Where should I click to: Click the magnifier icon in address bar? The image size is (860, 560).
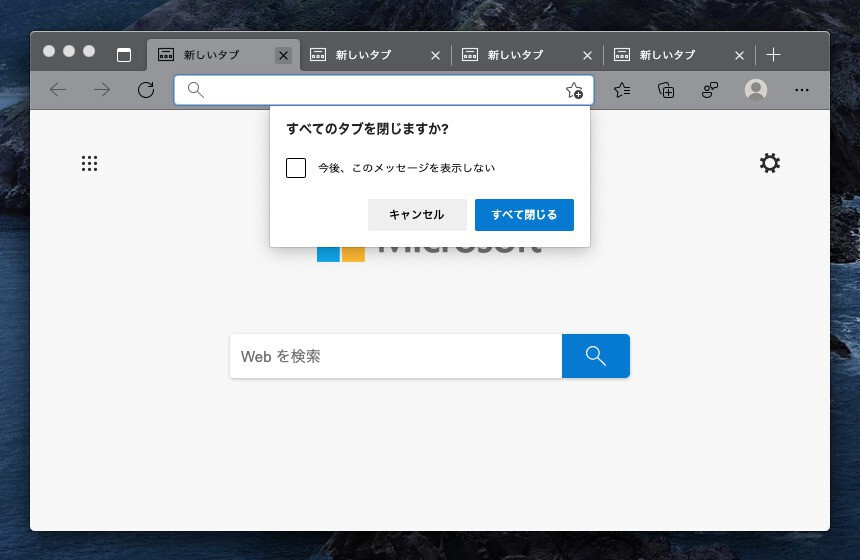coord(196,90)
